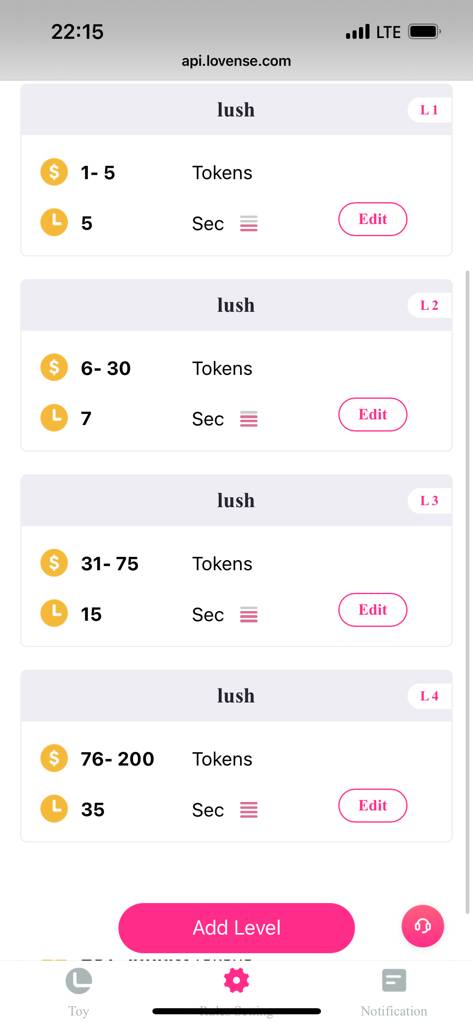Edit the L2 lush level
Viewport: 473px width, 1024px height.
(372, 415)
